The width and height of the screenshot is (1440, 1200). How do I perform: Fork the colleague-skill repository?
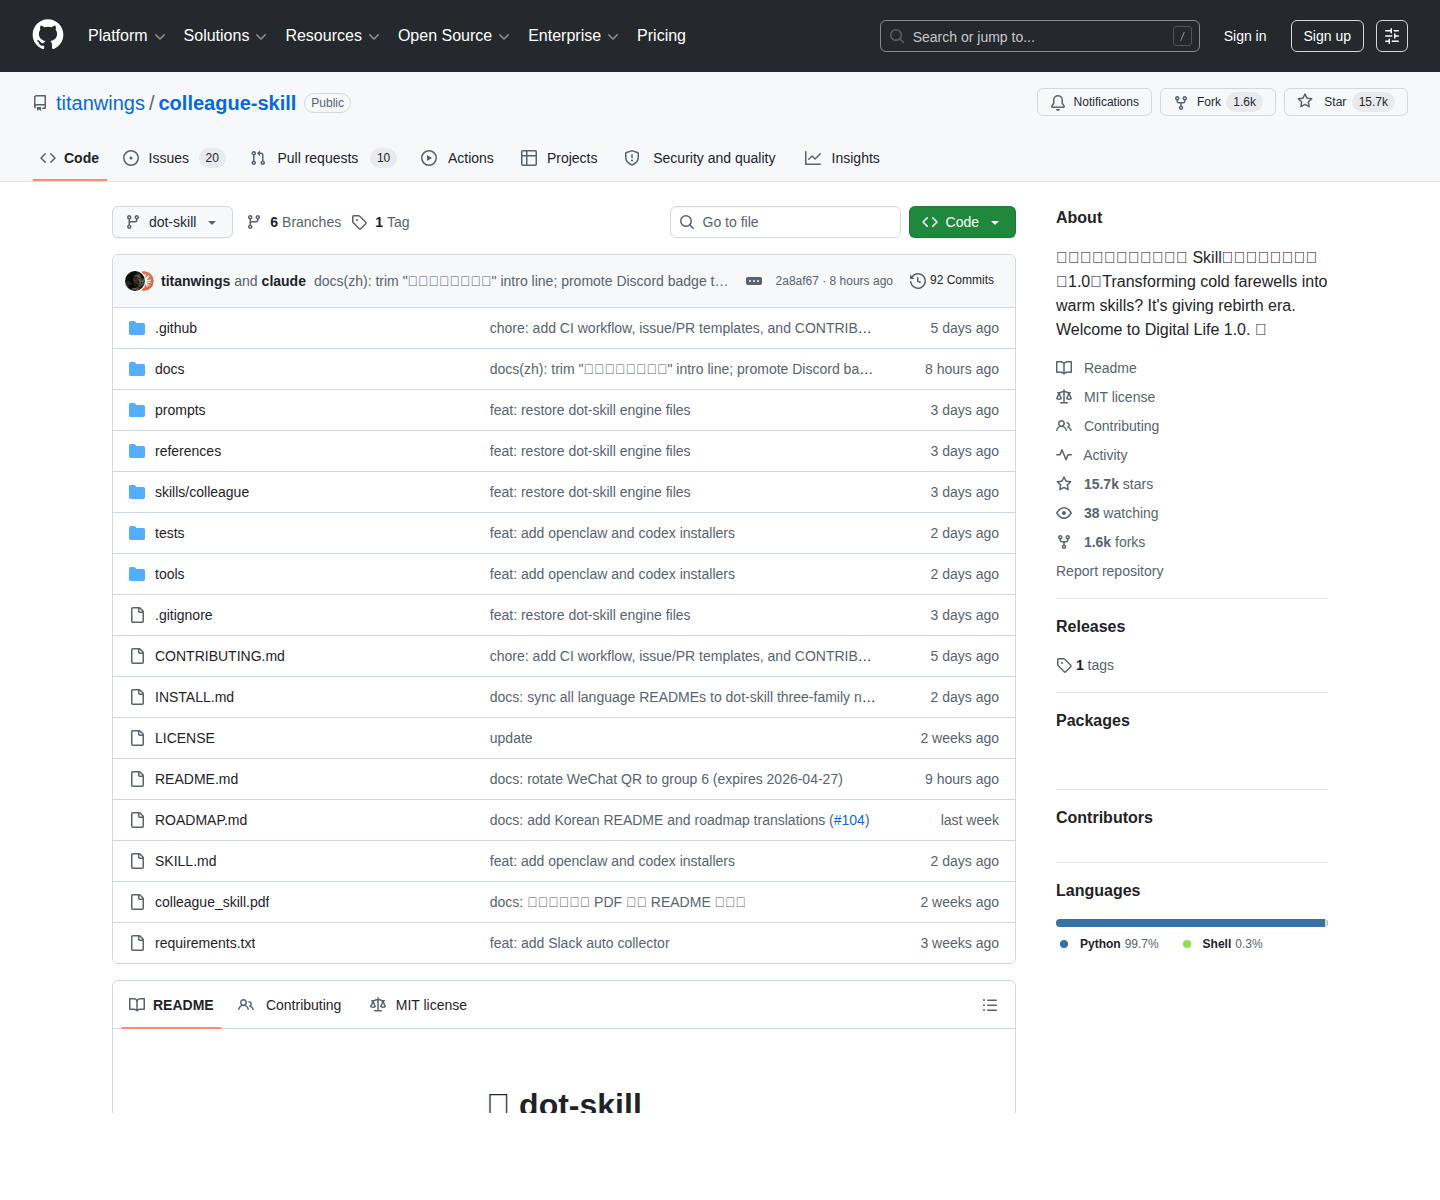click(1217, 102)
